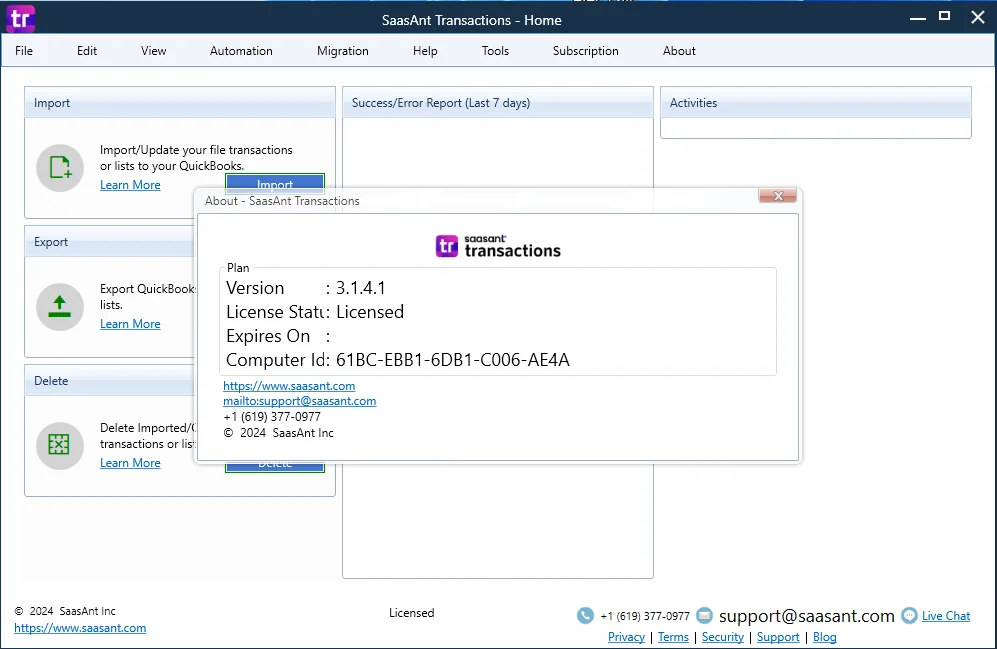
Task: Click the SaasAnt tr logo in title bar
Action: click(20, 19)
